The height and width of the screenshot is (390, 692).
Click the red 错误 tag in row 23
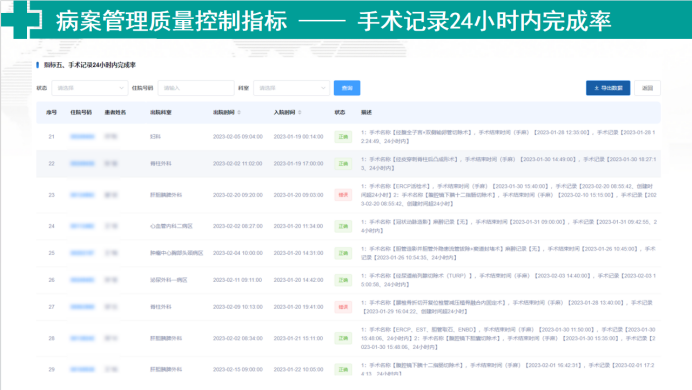tap(343, 195)
